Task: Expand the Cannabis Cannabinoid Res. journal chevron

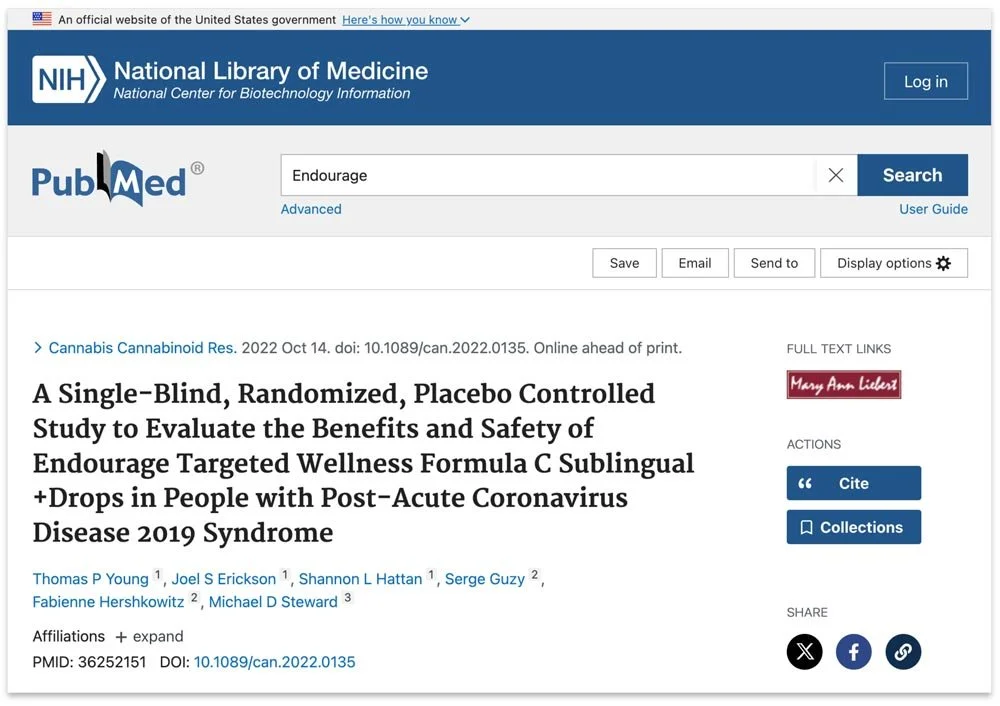Action: [38, 348]
